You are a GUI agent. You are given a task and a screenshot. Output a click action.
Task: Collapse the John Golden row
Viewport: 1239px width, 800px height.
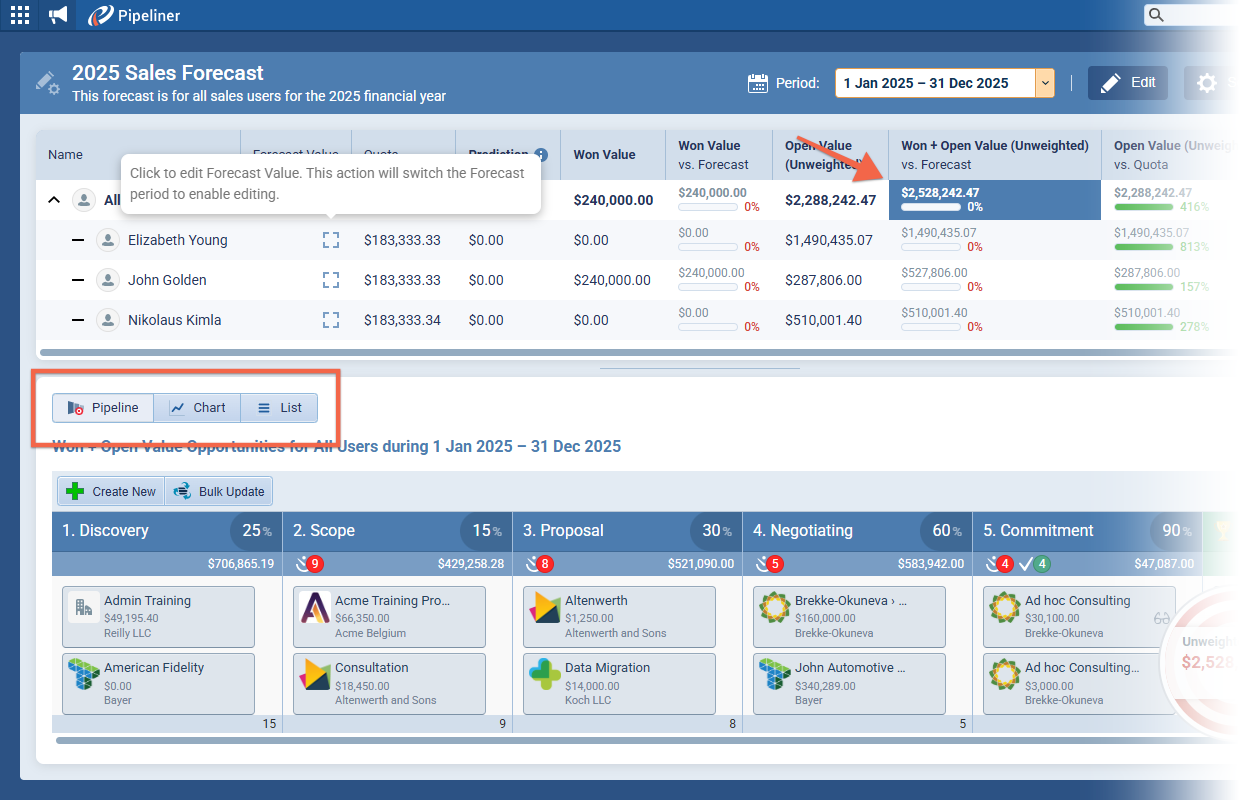click(78, 280)
